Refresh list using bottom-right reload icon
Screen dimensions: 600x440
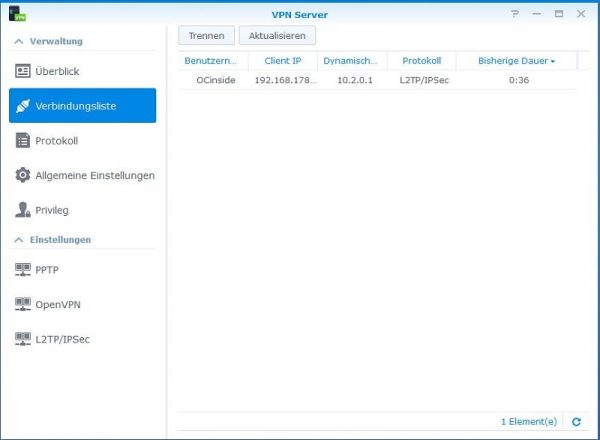pos(576,423)
